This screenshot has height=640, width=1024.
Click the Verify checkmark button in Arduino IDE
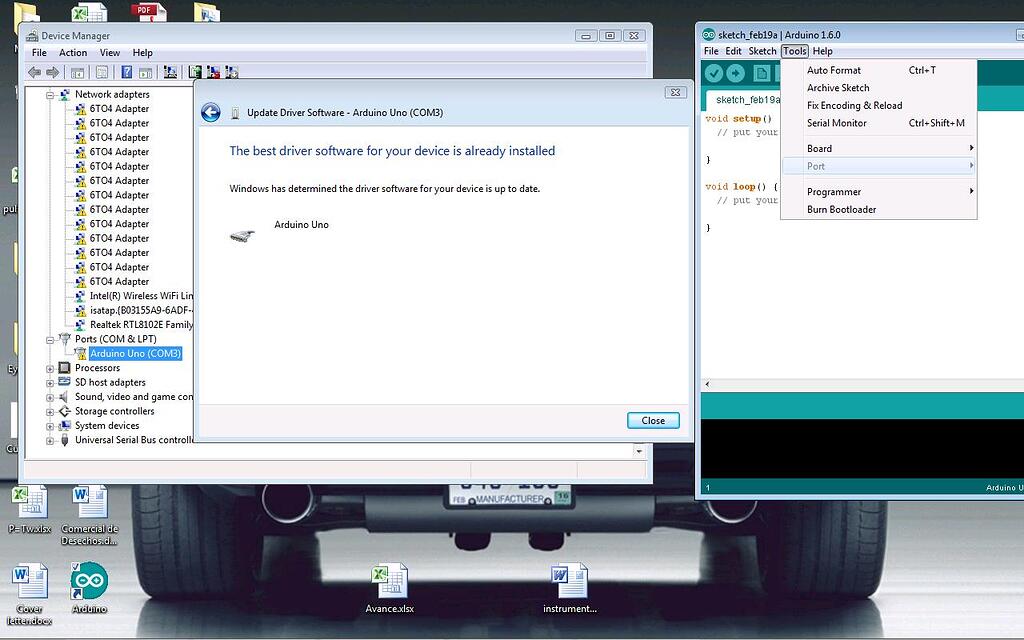[x=714, y=74]
